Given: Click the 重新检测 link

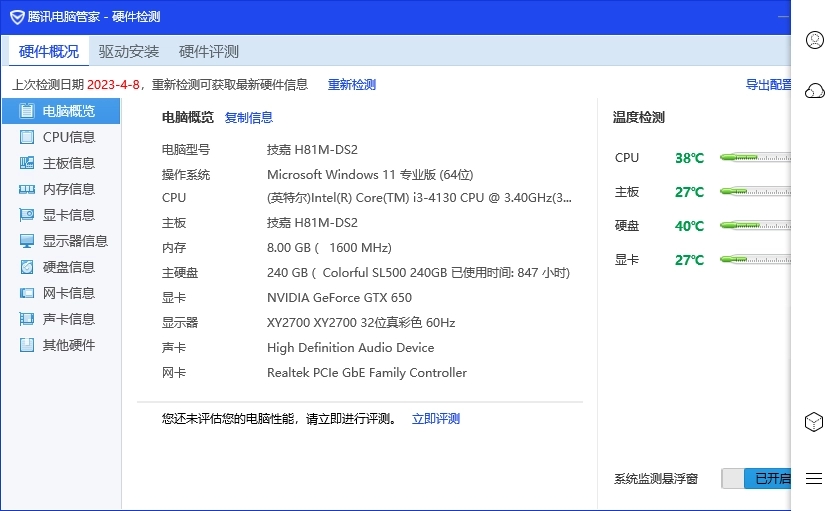Looking at the screenshot, I should [351, 85].
